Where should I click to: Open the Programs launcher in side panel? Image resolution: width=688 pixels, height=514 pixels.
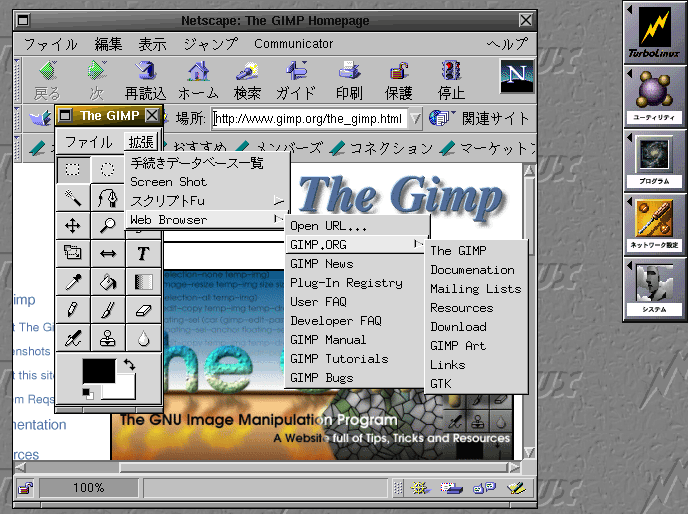pyautogui.click(x=654, y=161)
